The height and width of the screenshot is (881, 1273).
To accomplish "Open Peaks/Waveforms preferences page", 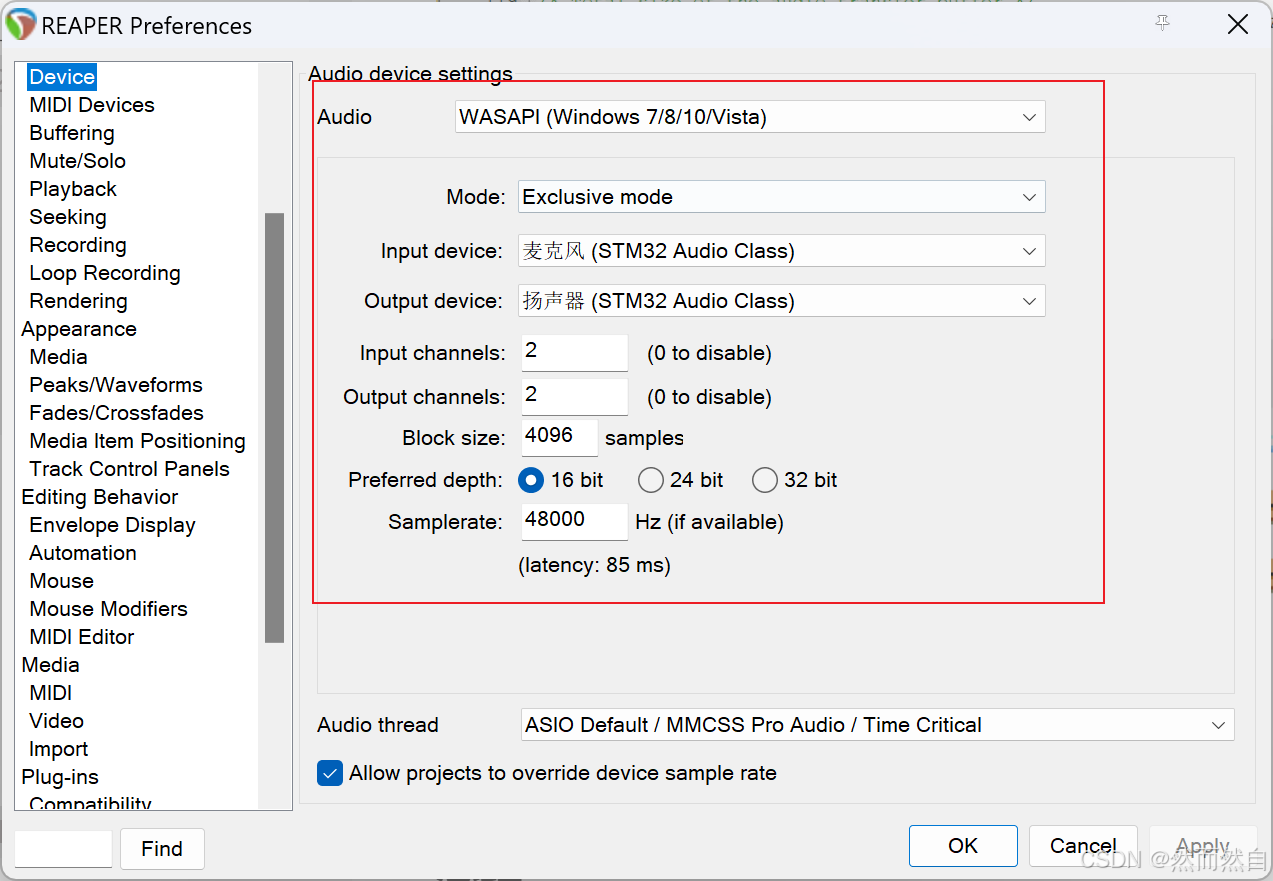I will pyautogui.click(x=116, y=385).
